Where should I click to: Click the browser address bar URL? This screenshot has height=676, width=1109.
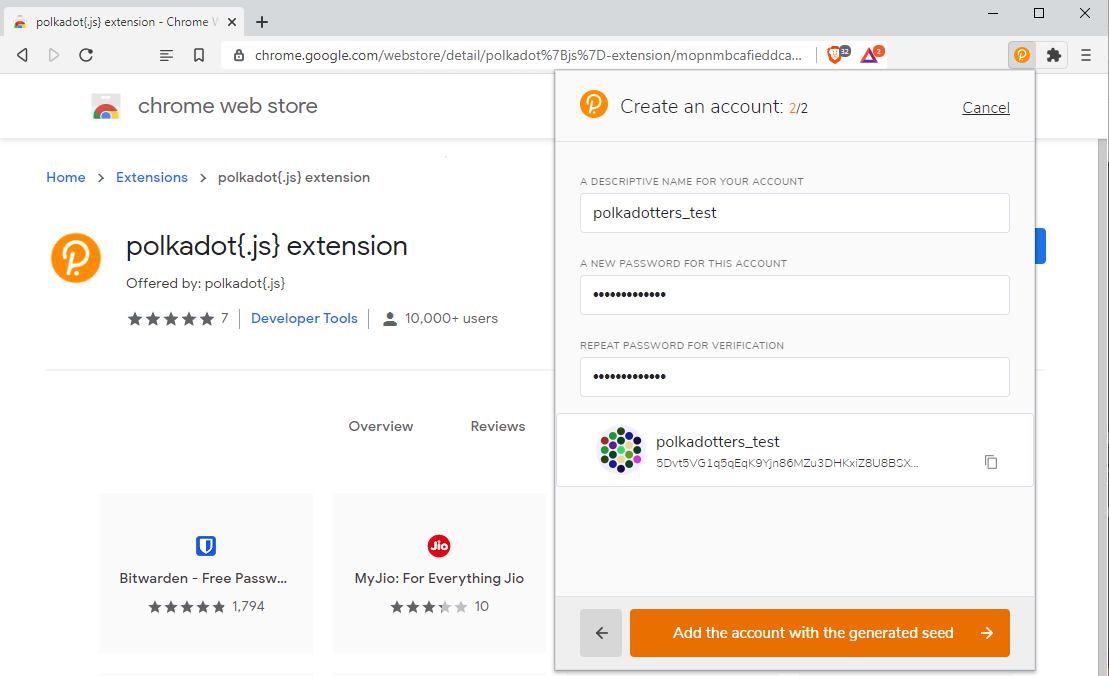point(528,55)
